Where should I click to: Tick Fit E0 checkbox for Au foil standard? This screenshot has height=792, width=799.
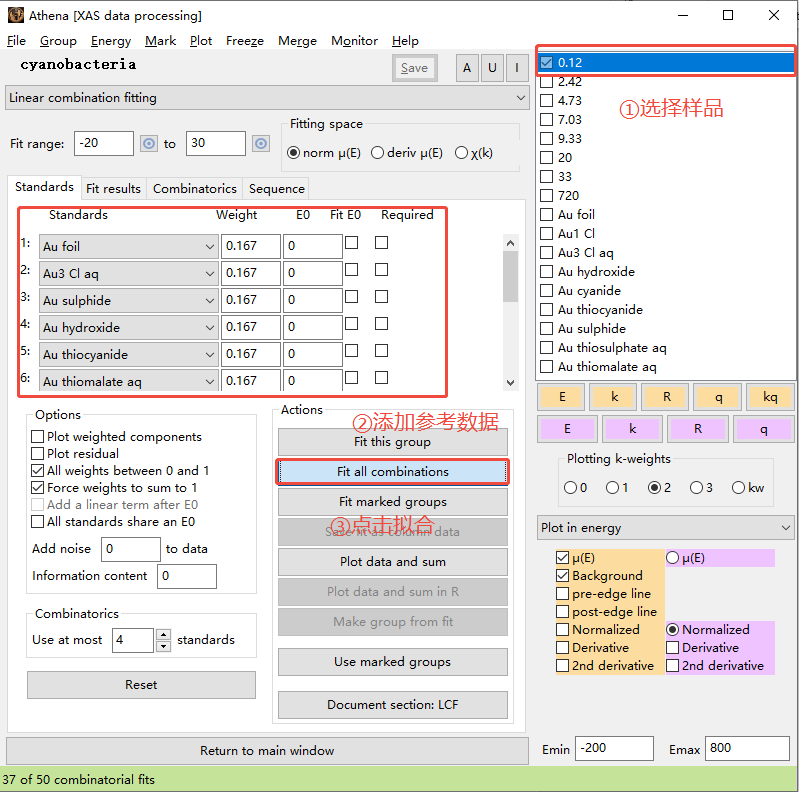352,243
